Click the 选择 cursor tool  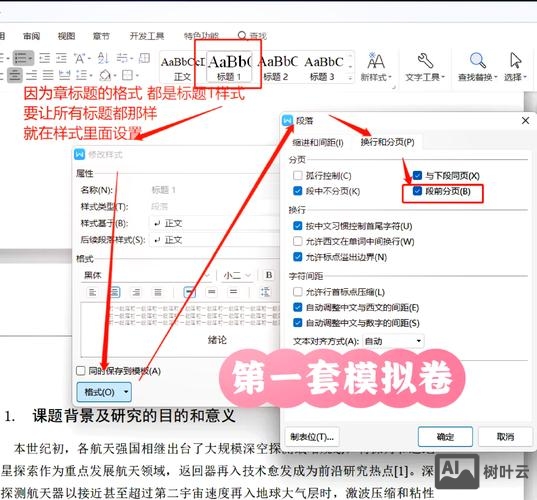point(515,67)
